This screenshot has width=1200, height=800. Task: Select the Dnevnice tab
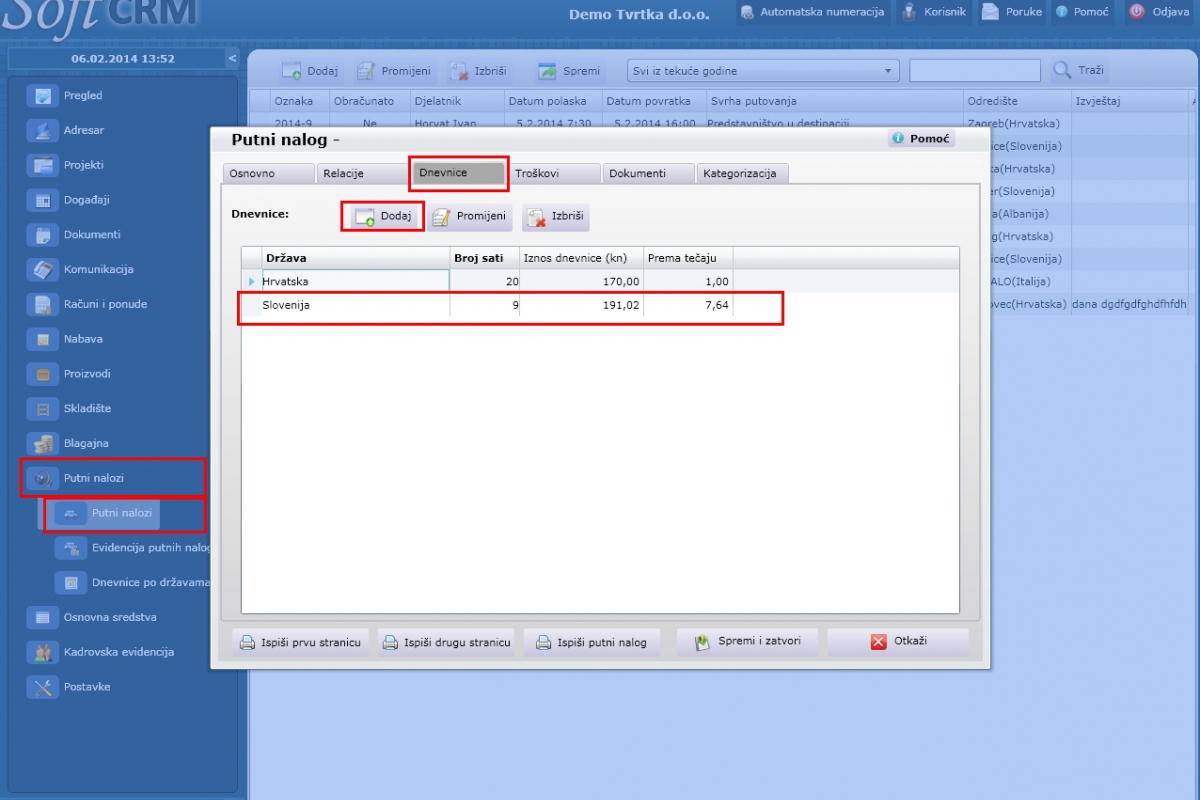click(459, 173)
